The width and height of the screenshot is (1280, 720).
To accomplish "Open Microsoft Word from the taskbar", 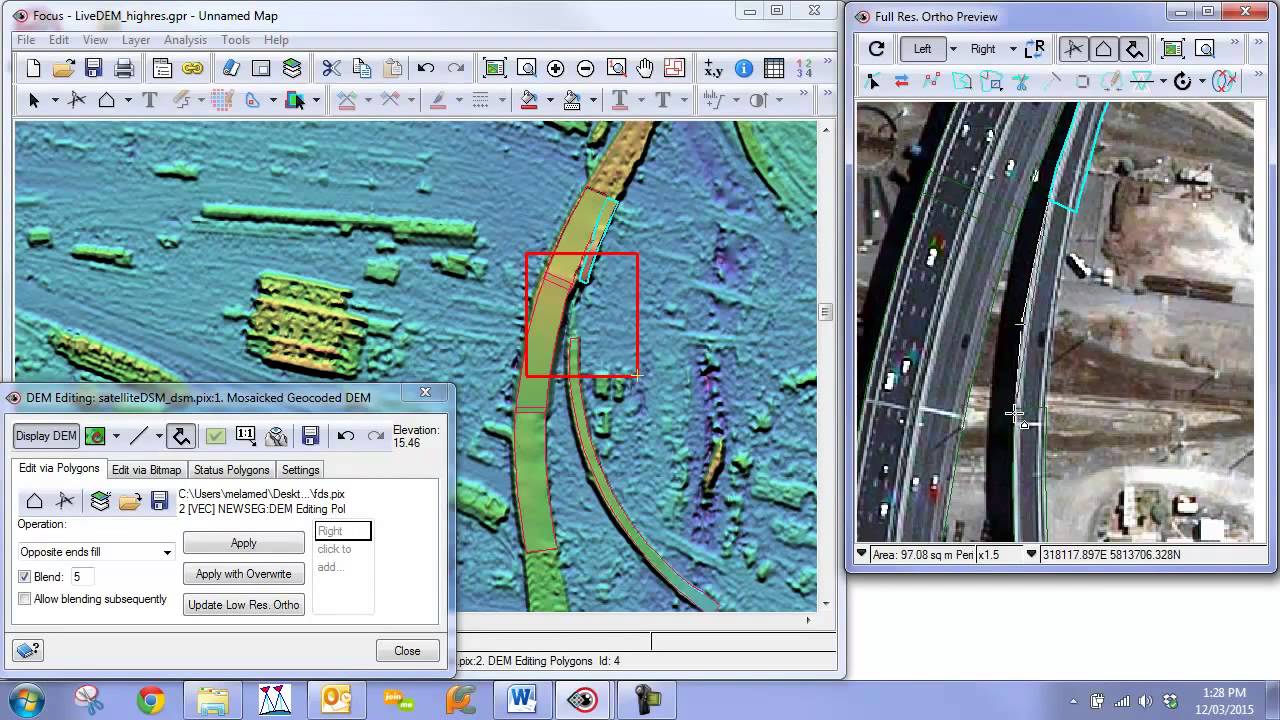I will [521, 699].
